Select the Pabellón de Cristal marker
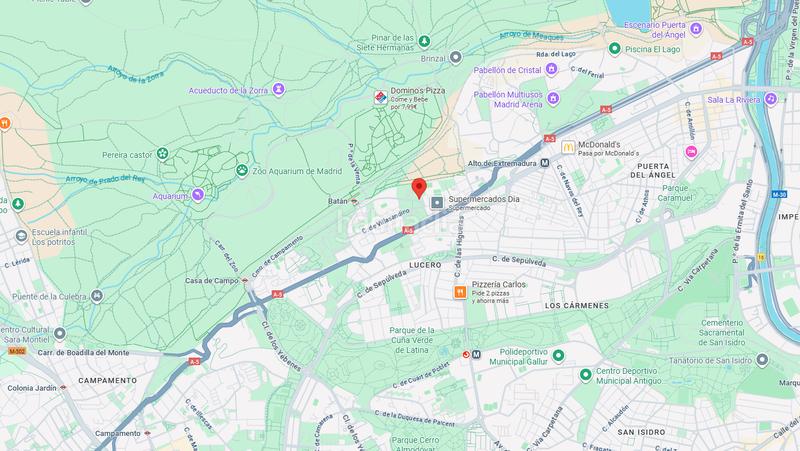The height and width of the screenshot is (451, 800). [x=551, y=69]
